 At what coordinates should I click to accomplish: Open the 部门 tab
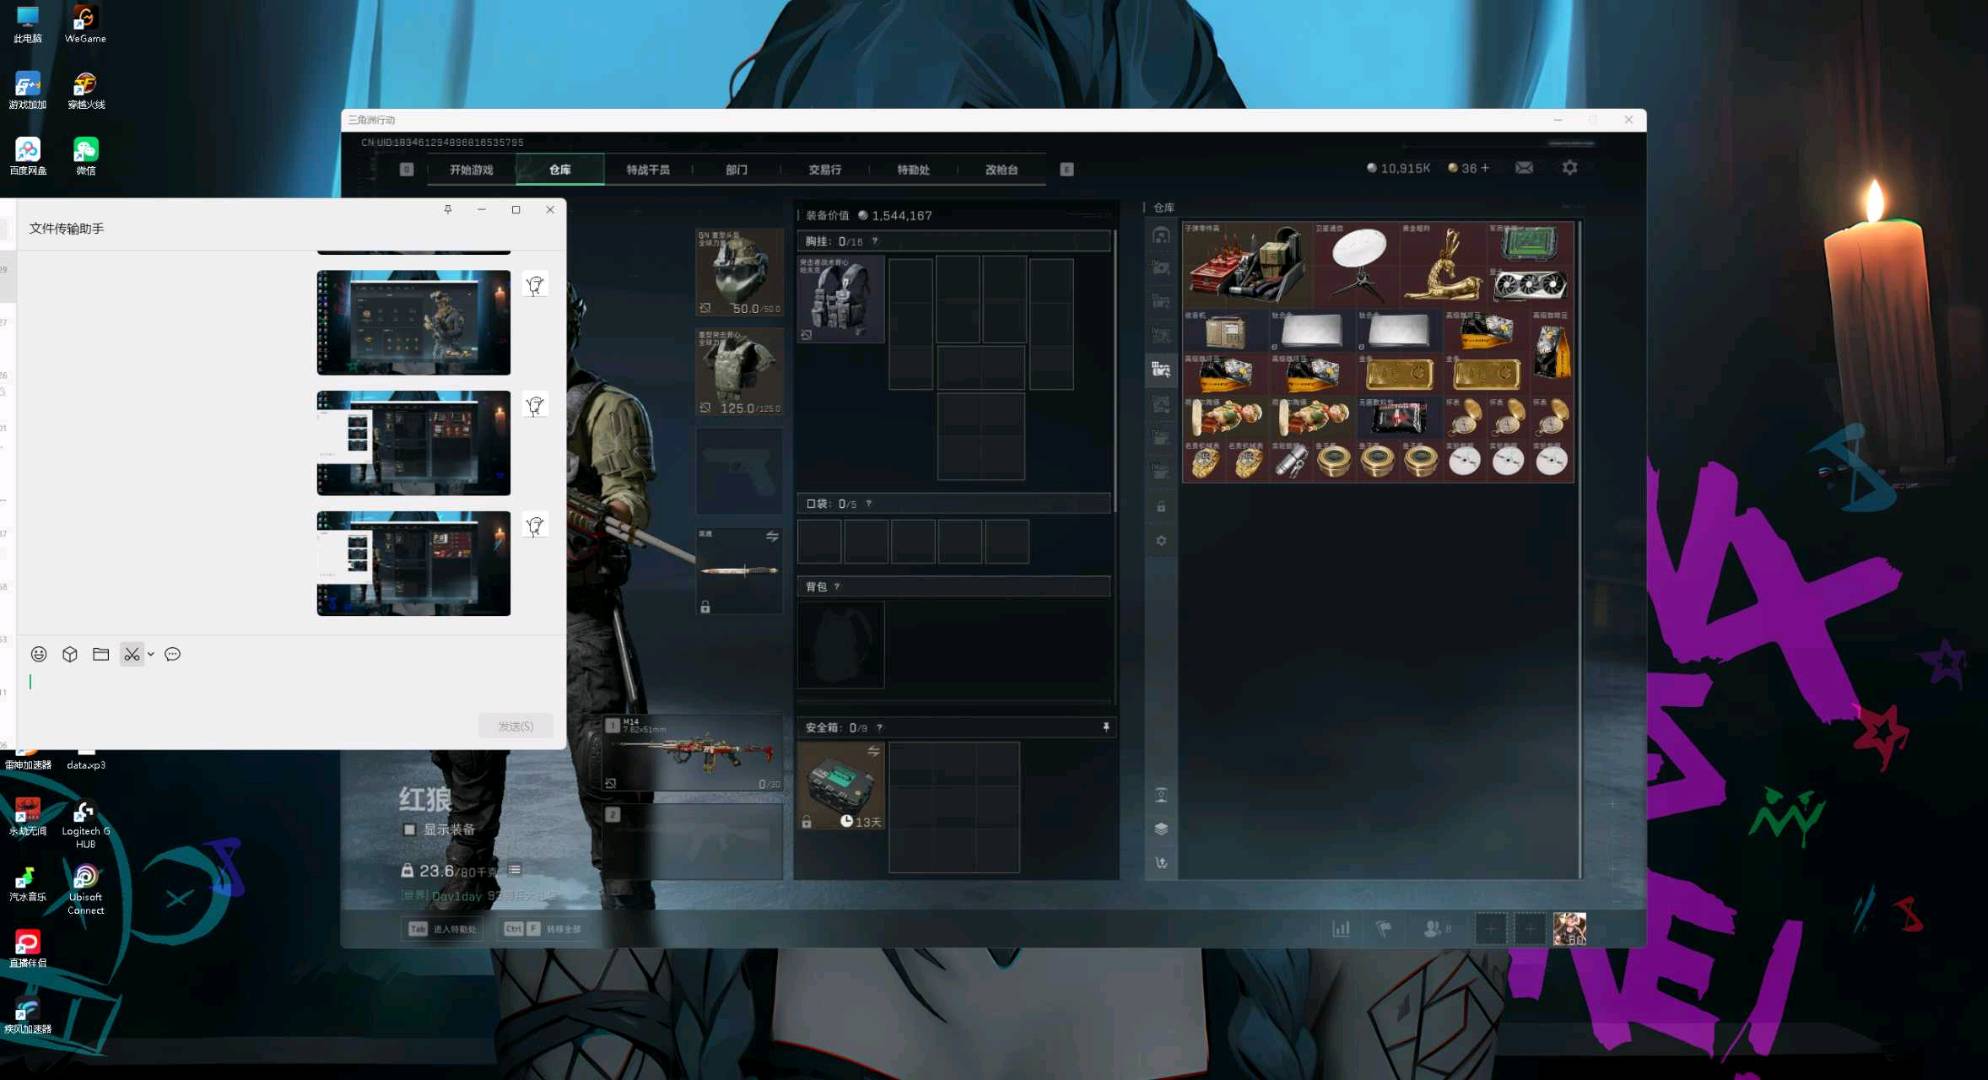point(736,169)
